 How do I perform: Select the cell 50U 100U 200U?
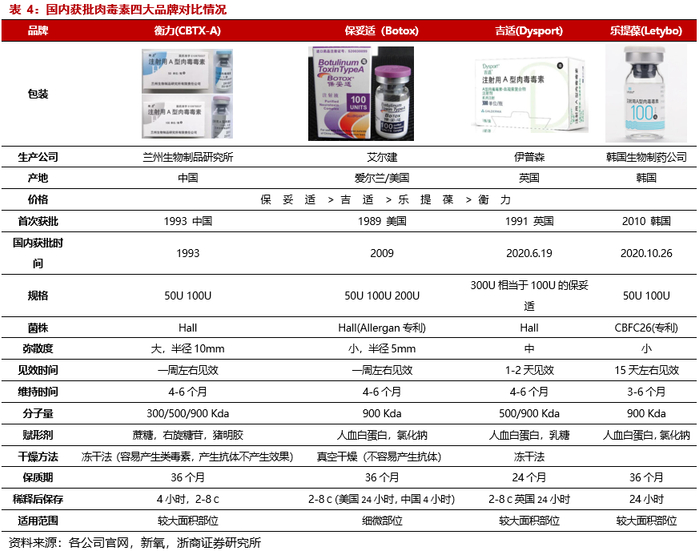click(x=382, y=296)
